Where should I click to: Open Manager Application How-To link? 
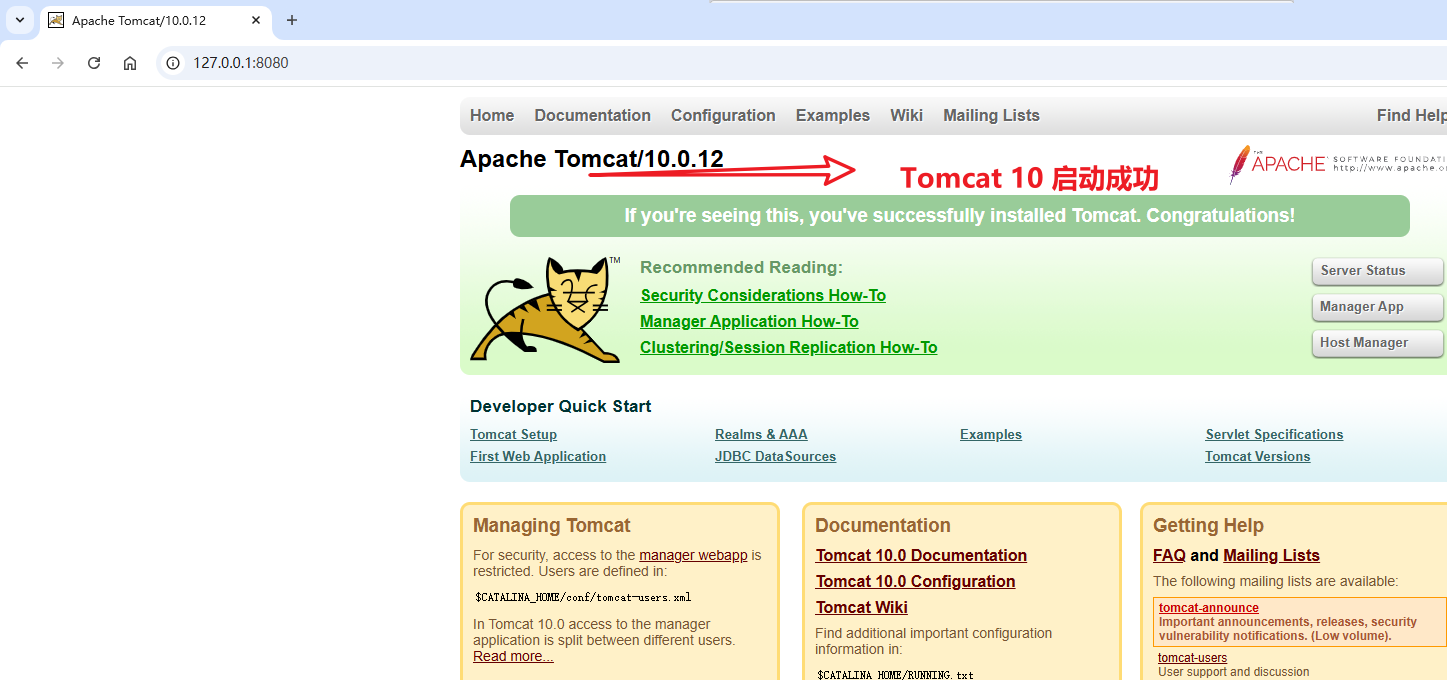(749, 321)
